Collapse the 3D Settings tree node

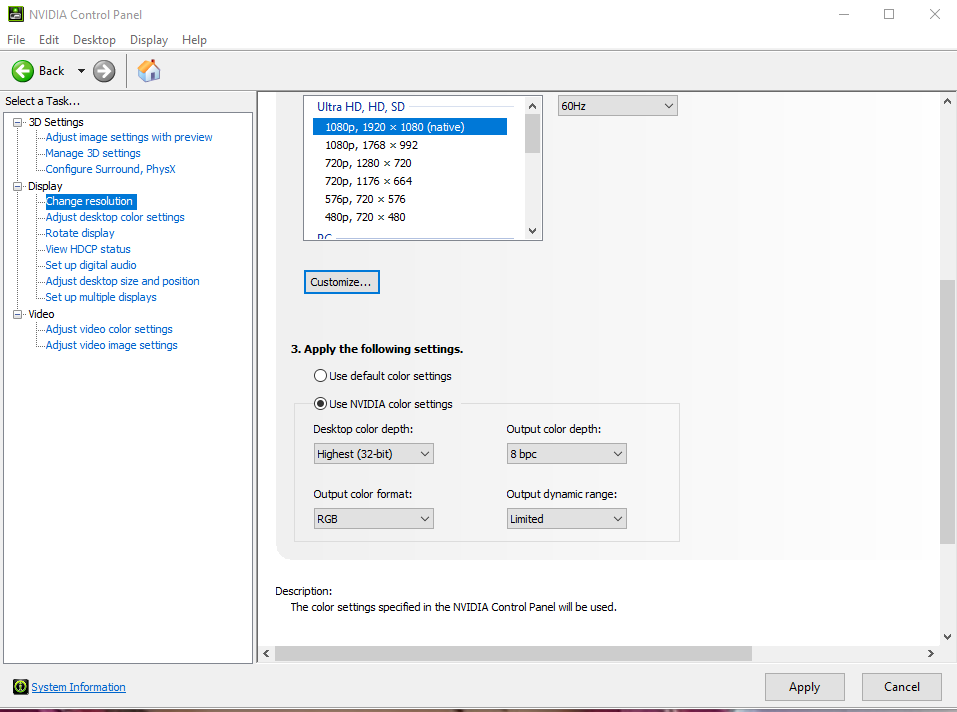click(x=18, y=122)
